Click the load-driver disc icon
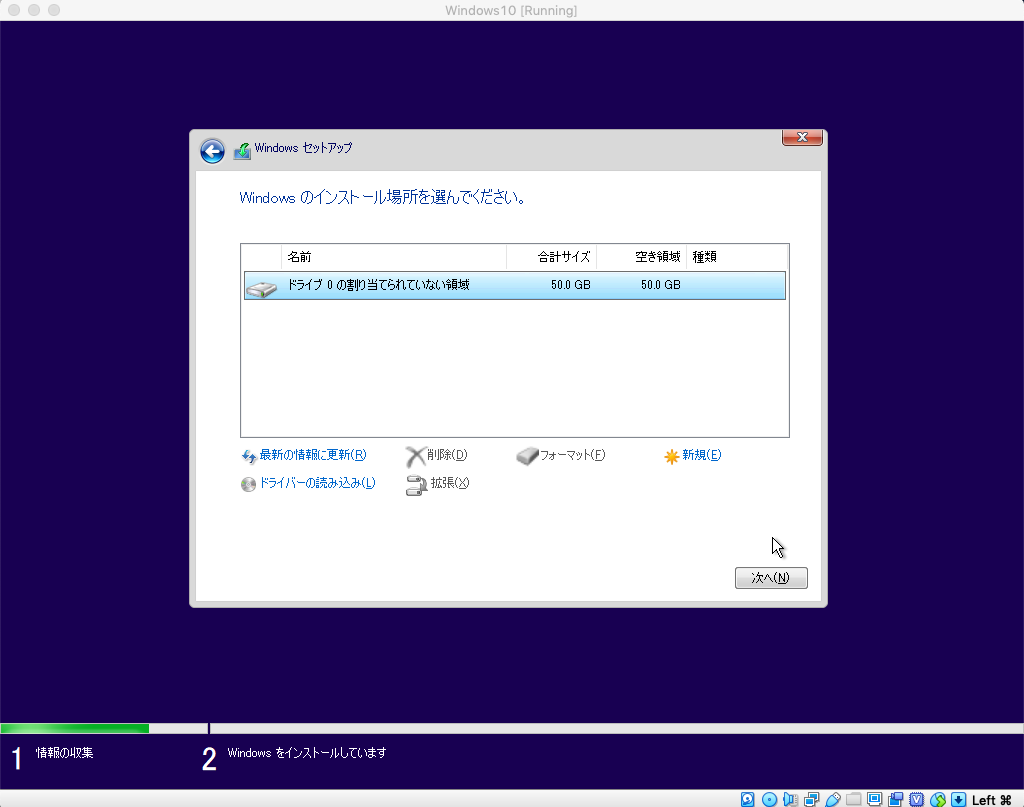 point(248,484)
